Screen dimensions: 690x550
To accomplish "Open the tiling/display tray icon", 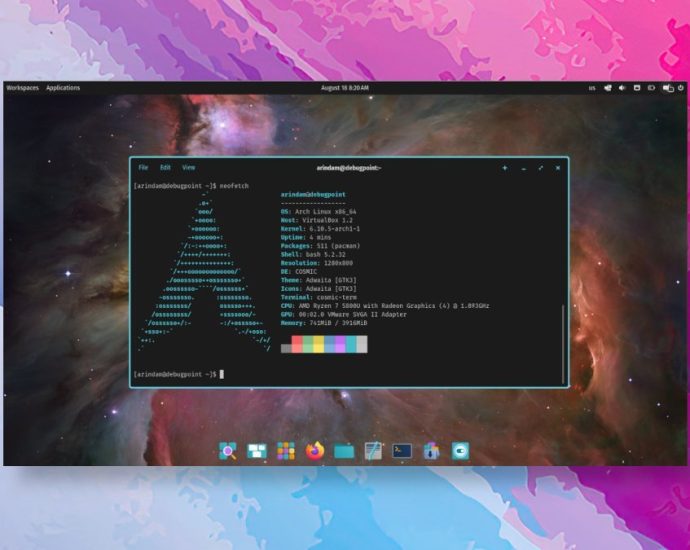I will tap(668, 88).
